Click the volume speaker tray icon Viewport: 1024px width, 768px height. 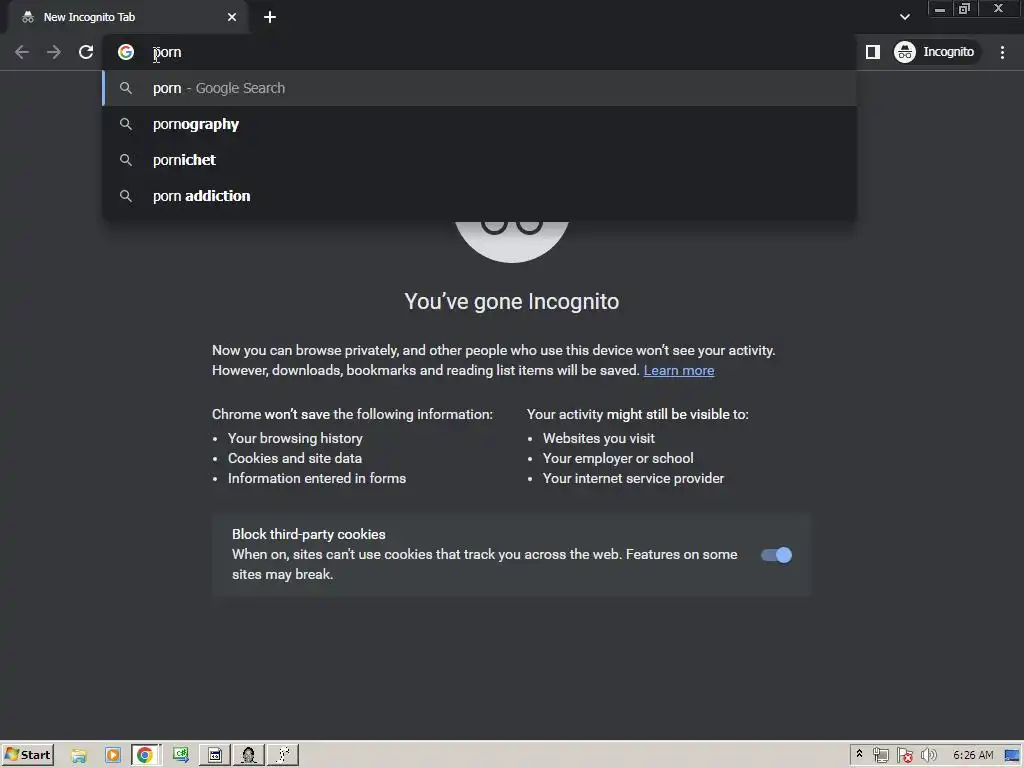point(929,756)
